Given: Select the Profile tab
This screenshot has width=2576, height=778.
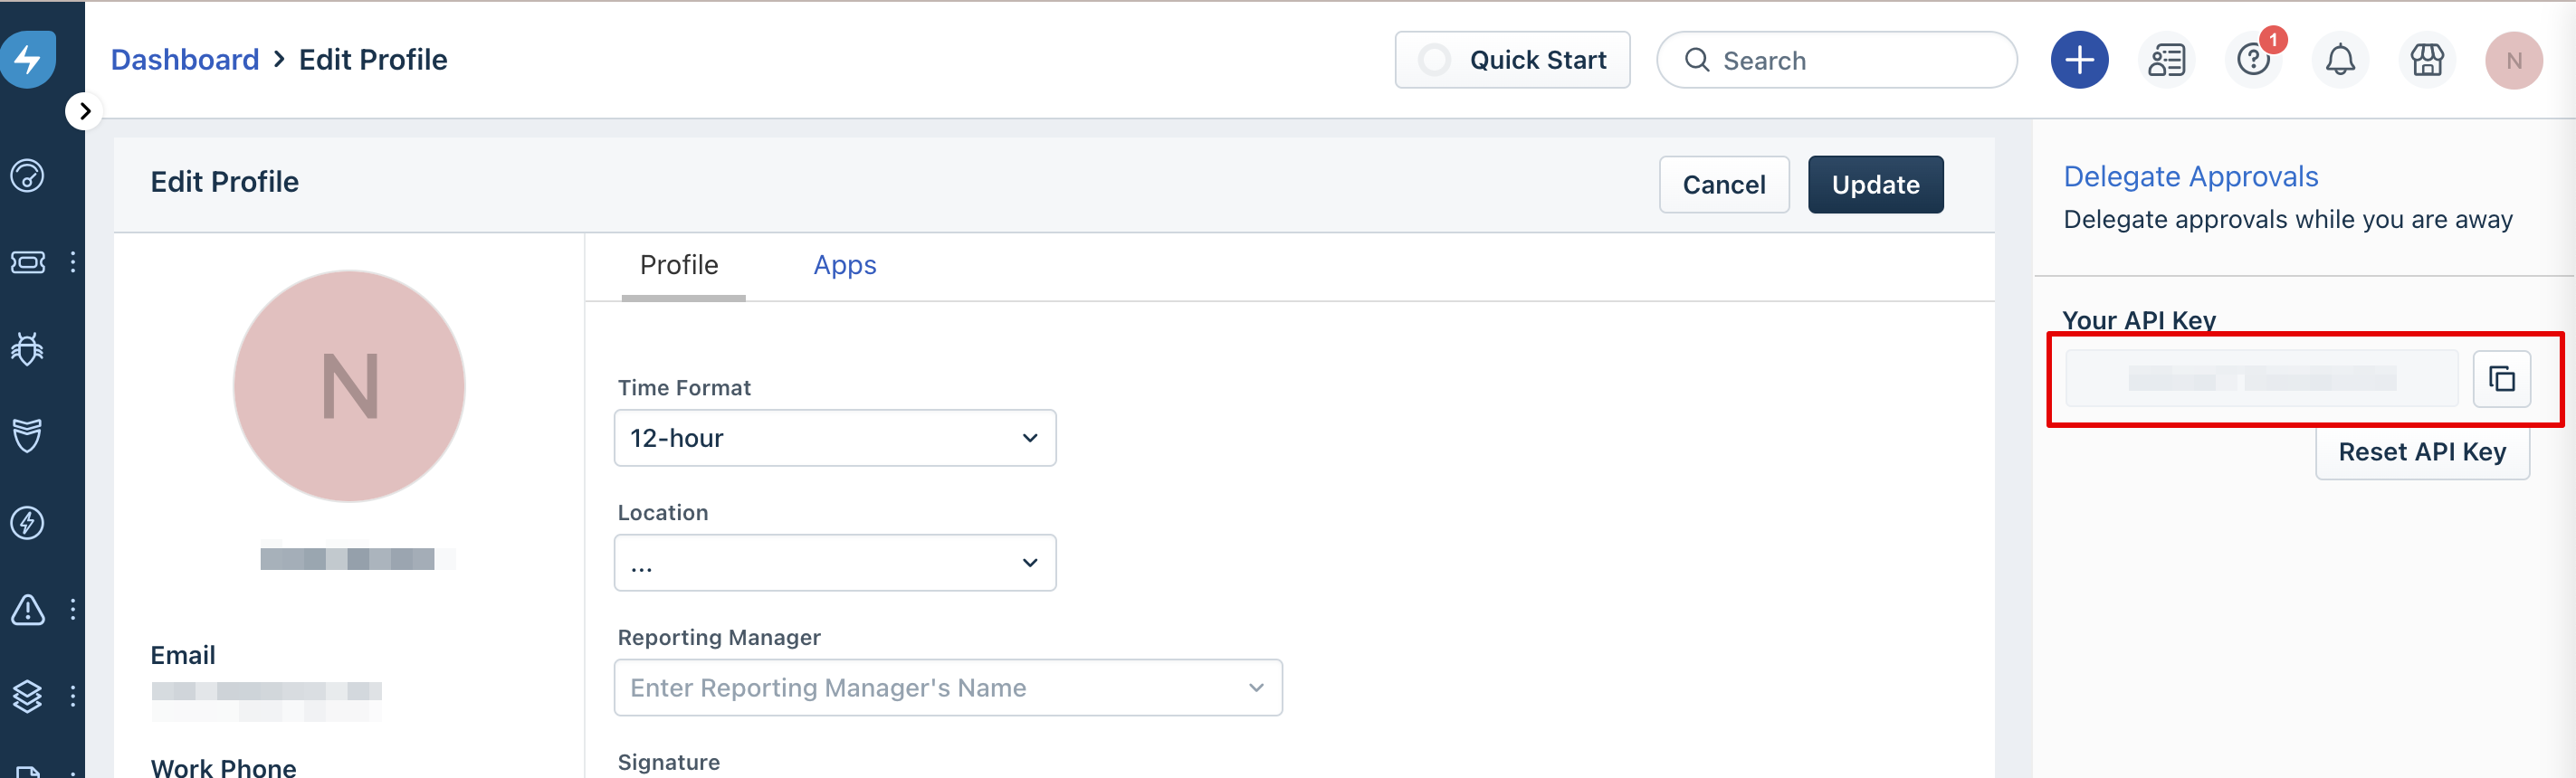Looking at the screenshot, I should pos(679,265).
